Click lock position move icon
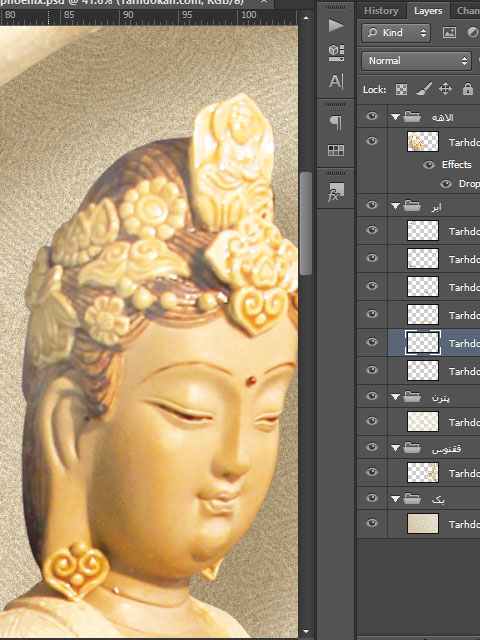This screenshot has height=640, width=480. tap(445, 89)
